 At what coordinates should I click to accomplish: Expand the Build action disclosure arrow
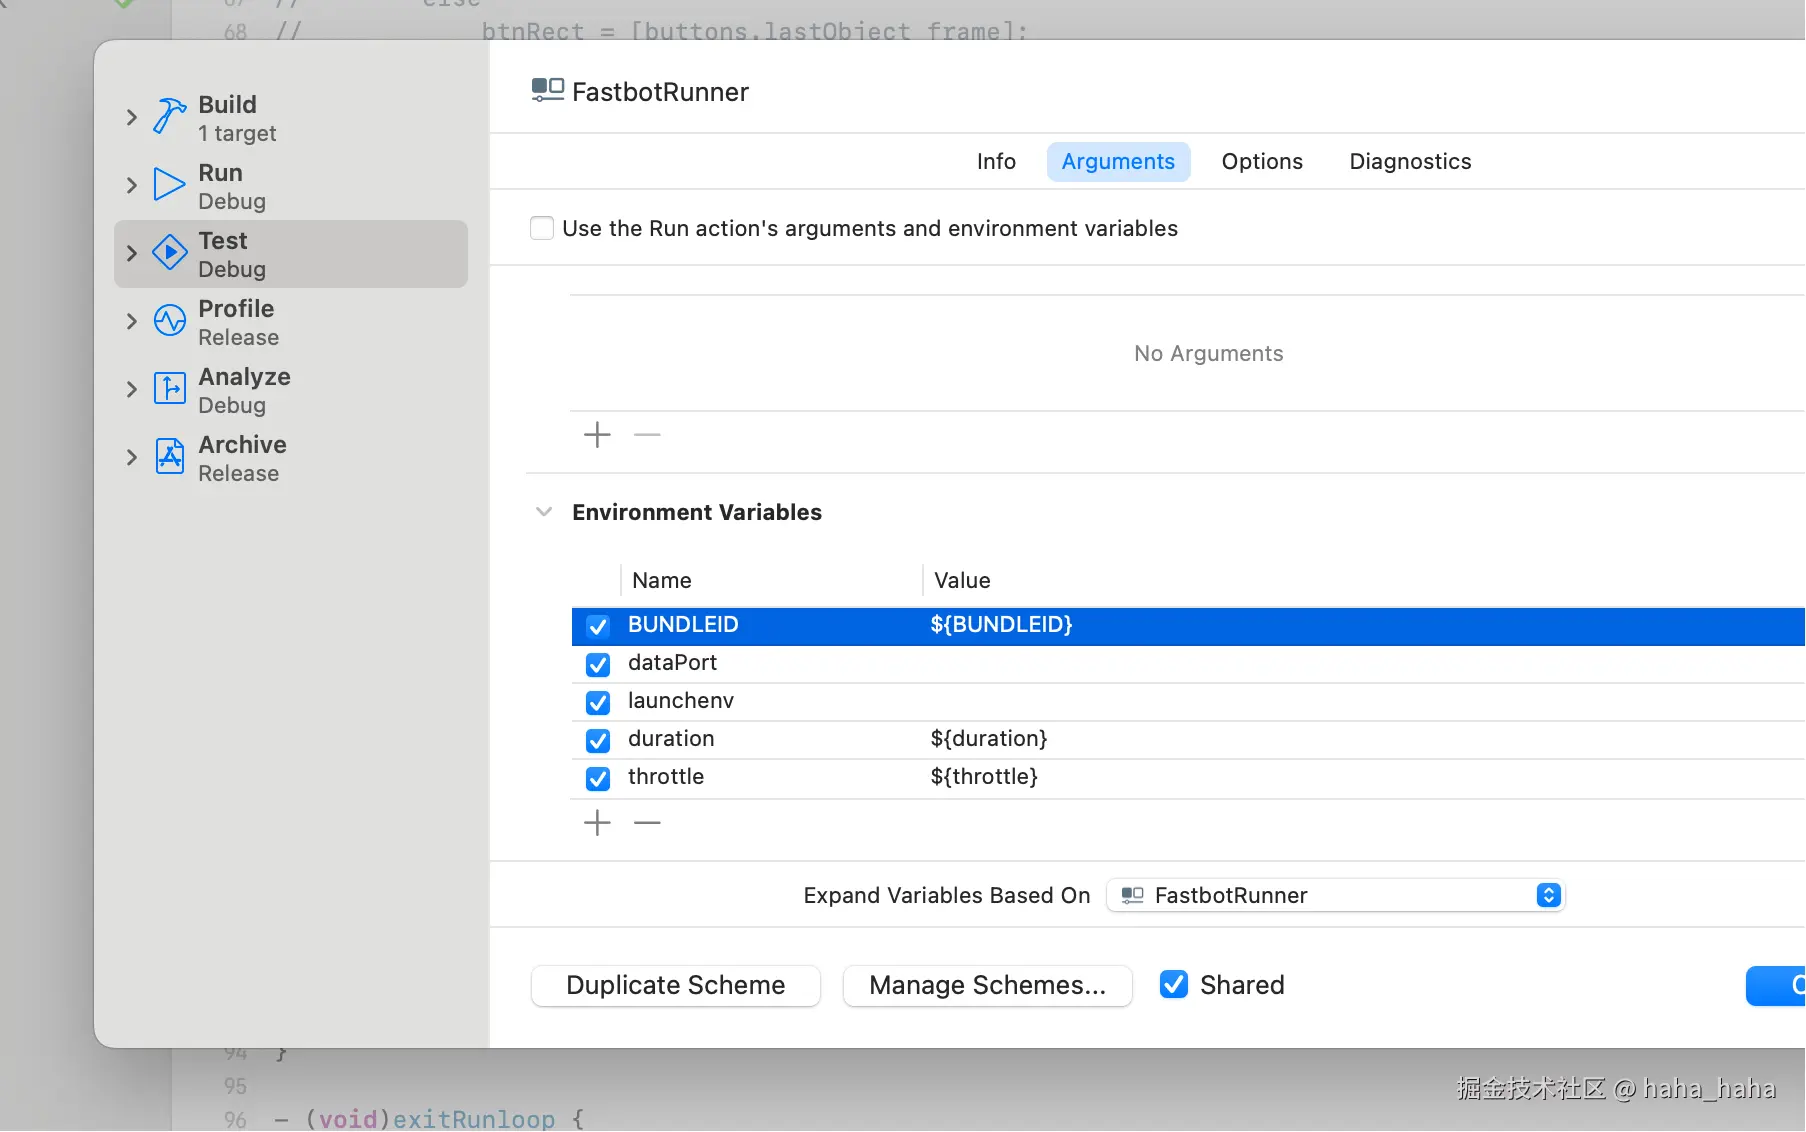[x=131, y=117]
